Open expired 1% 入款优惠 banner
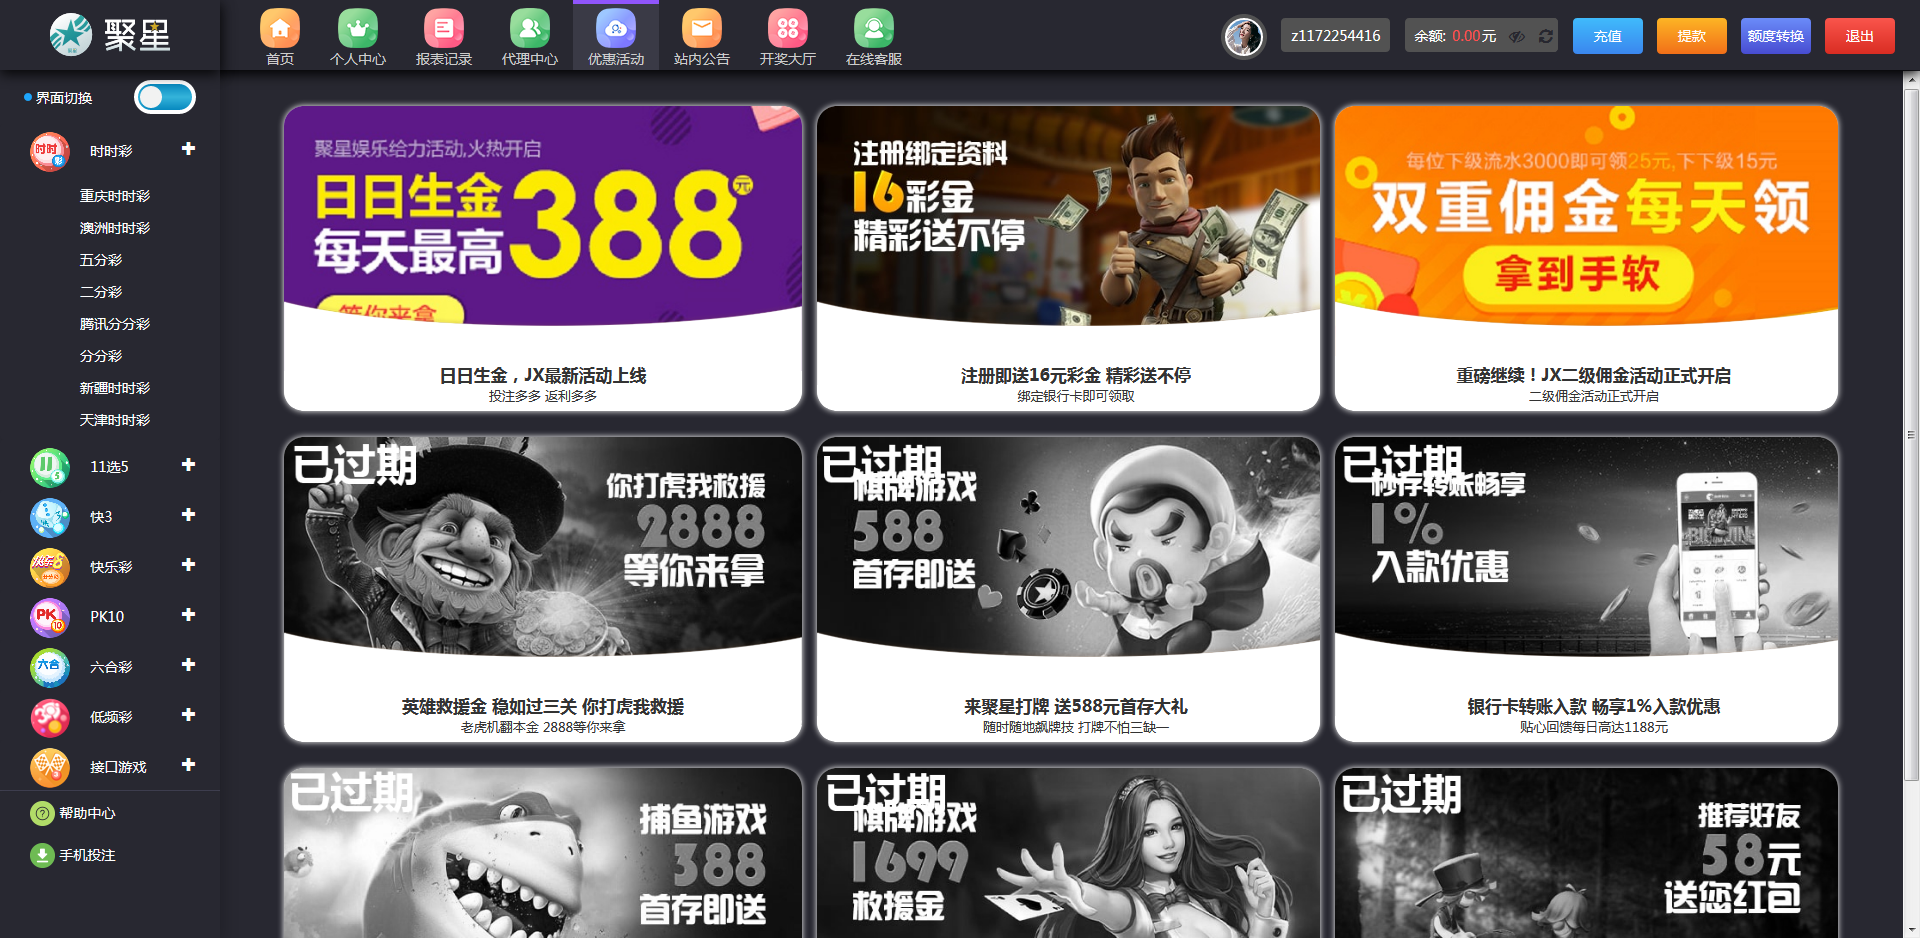Image resolution: width=1920 pixels, height=938 pixels. point(1586,546)
